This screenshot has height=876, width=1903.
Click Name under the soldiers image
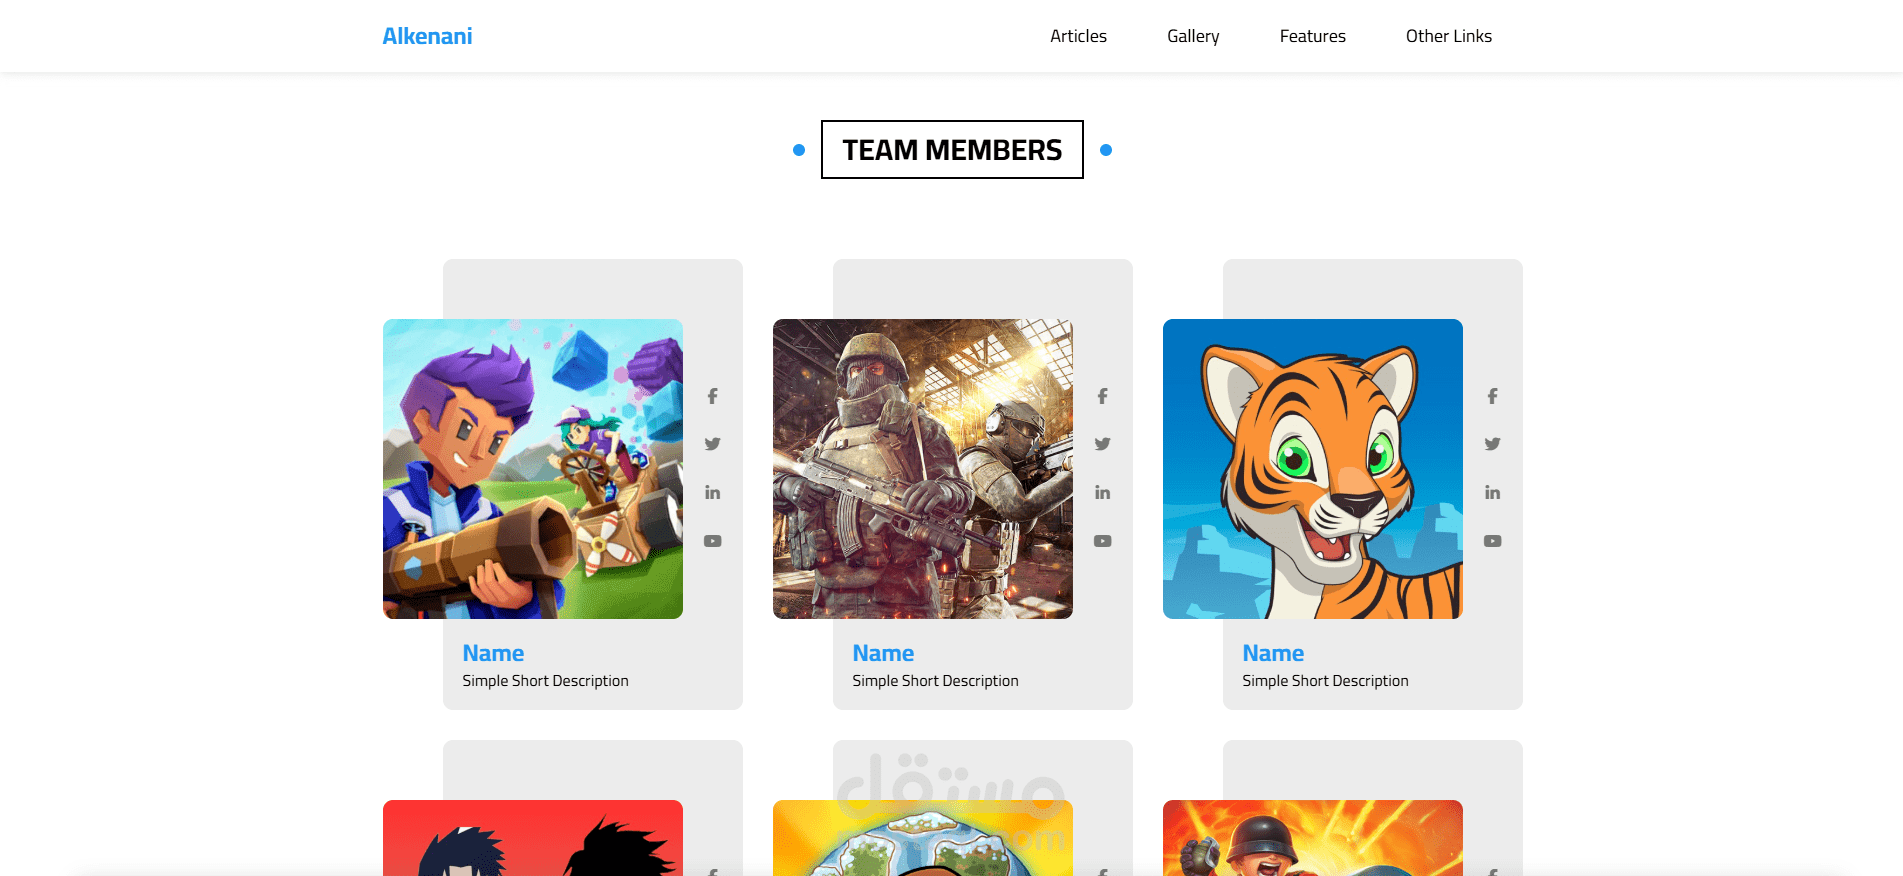pyautogui.click(x=883, y=653)
